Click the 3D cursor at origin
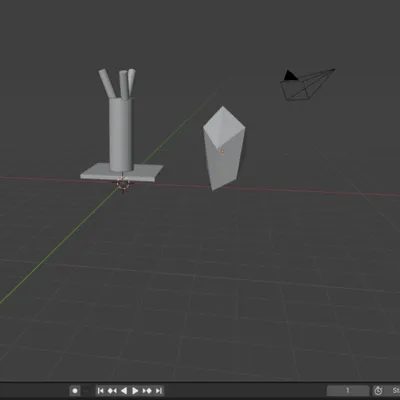 click(x=123, y=183)
